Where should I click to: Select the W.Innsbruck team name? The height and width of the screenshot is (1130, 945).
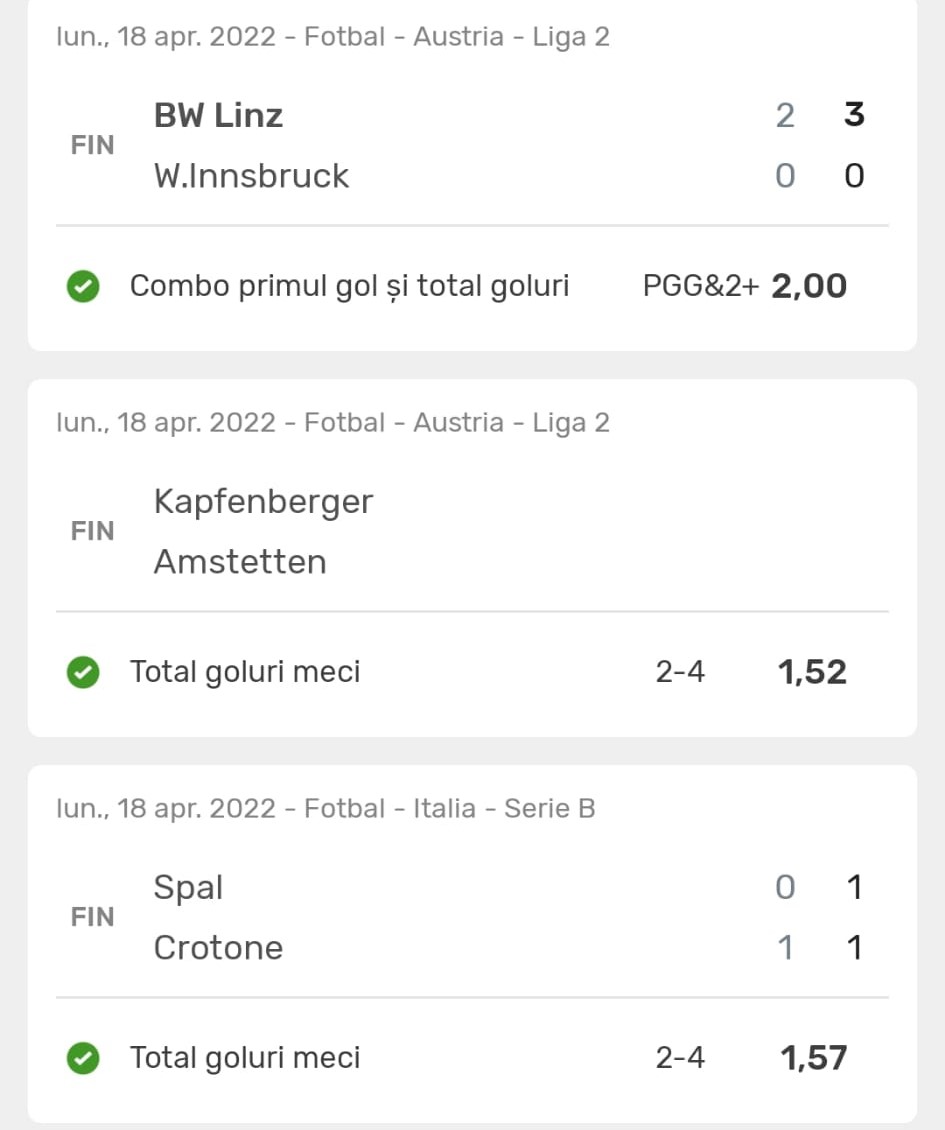(x=251, y=176)
